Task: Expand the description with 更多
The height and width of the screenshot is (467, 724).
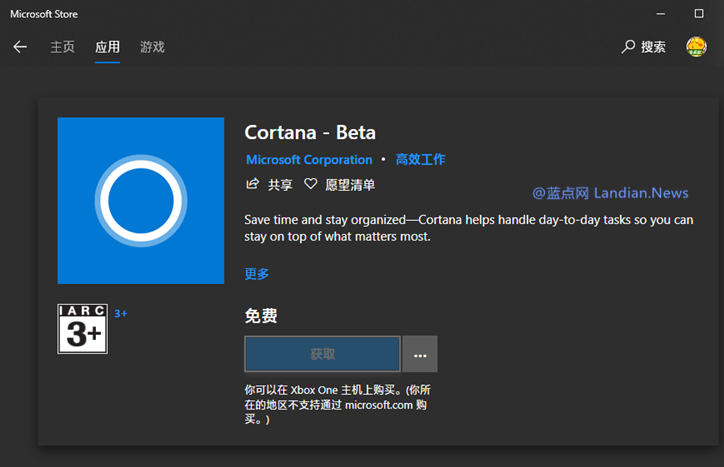Action: click(257, 274)
